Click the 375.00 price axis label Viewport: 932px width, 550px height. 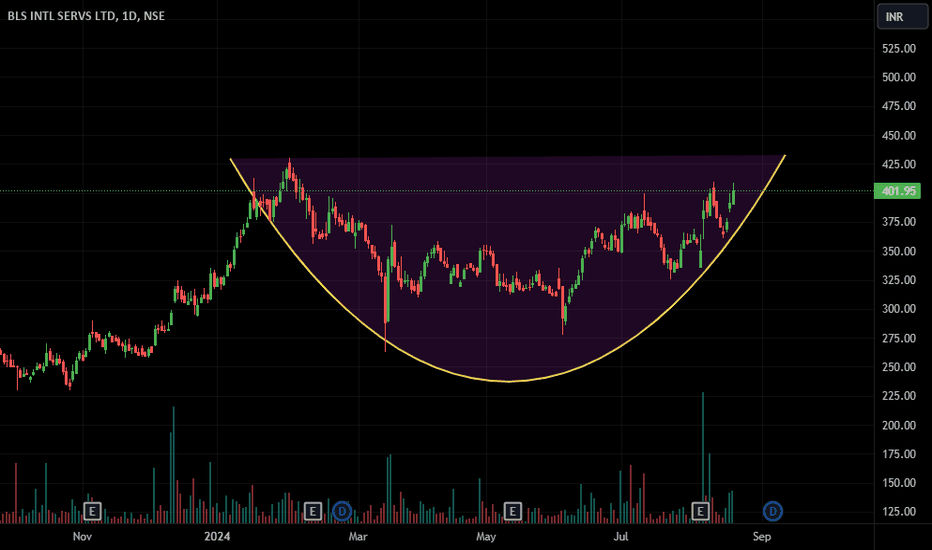[899, 222]
